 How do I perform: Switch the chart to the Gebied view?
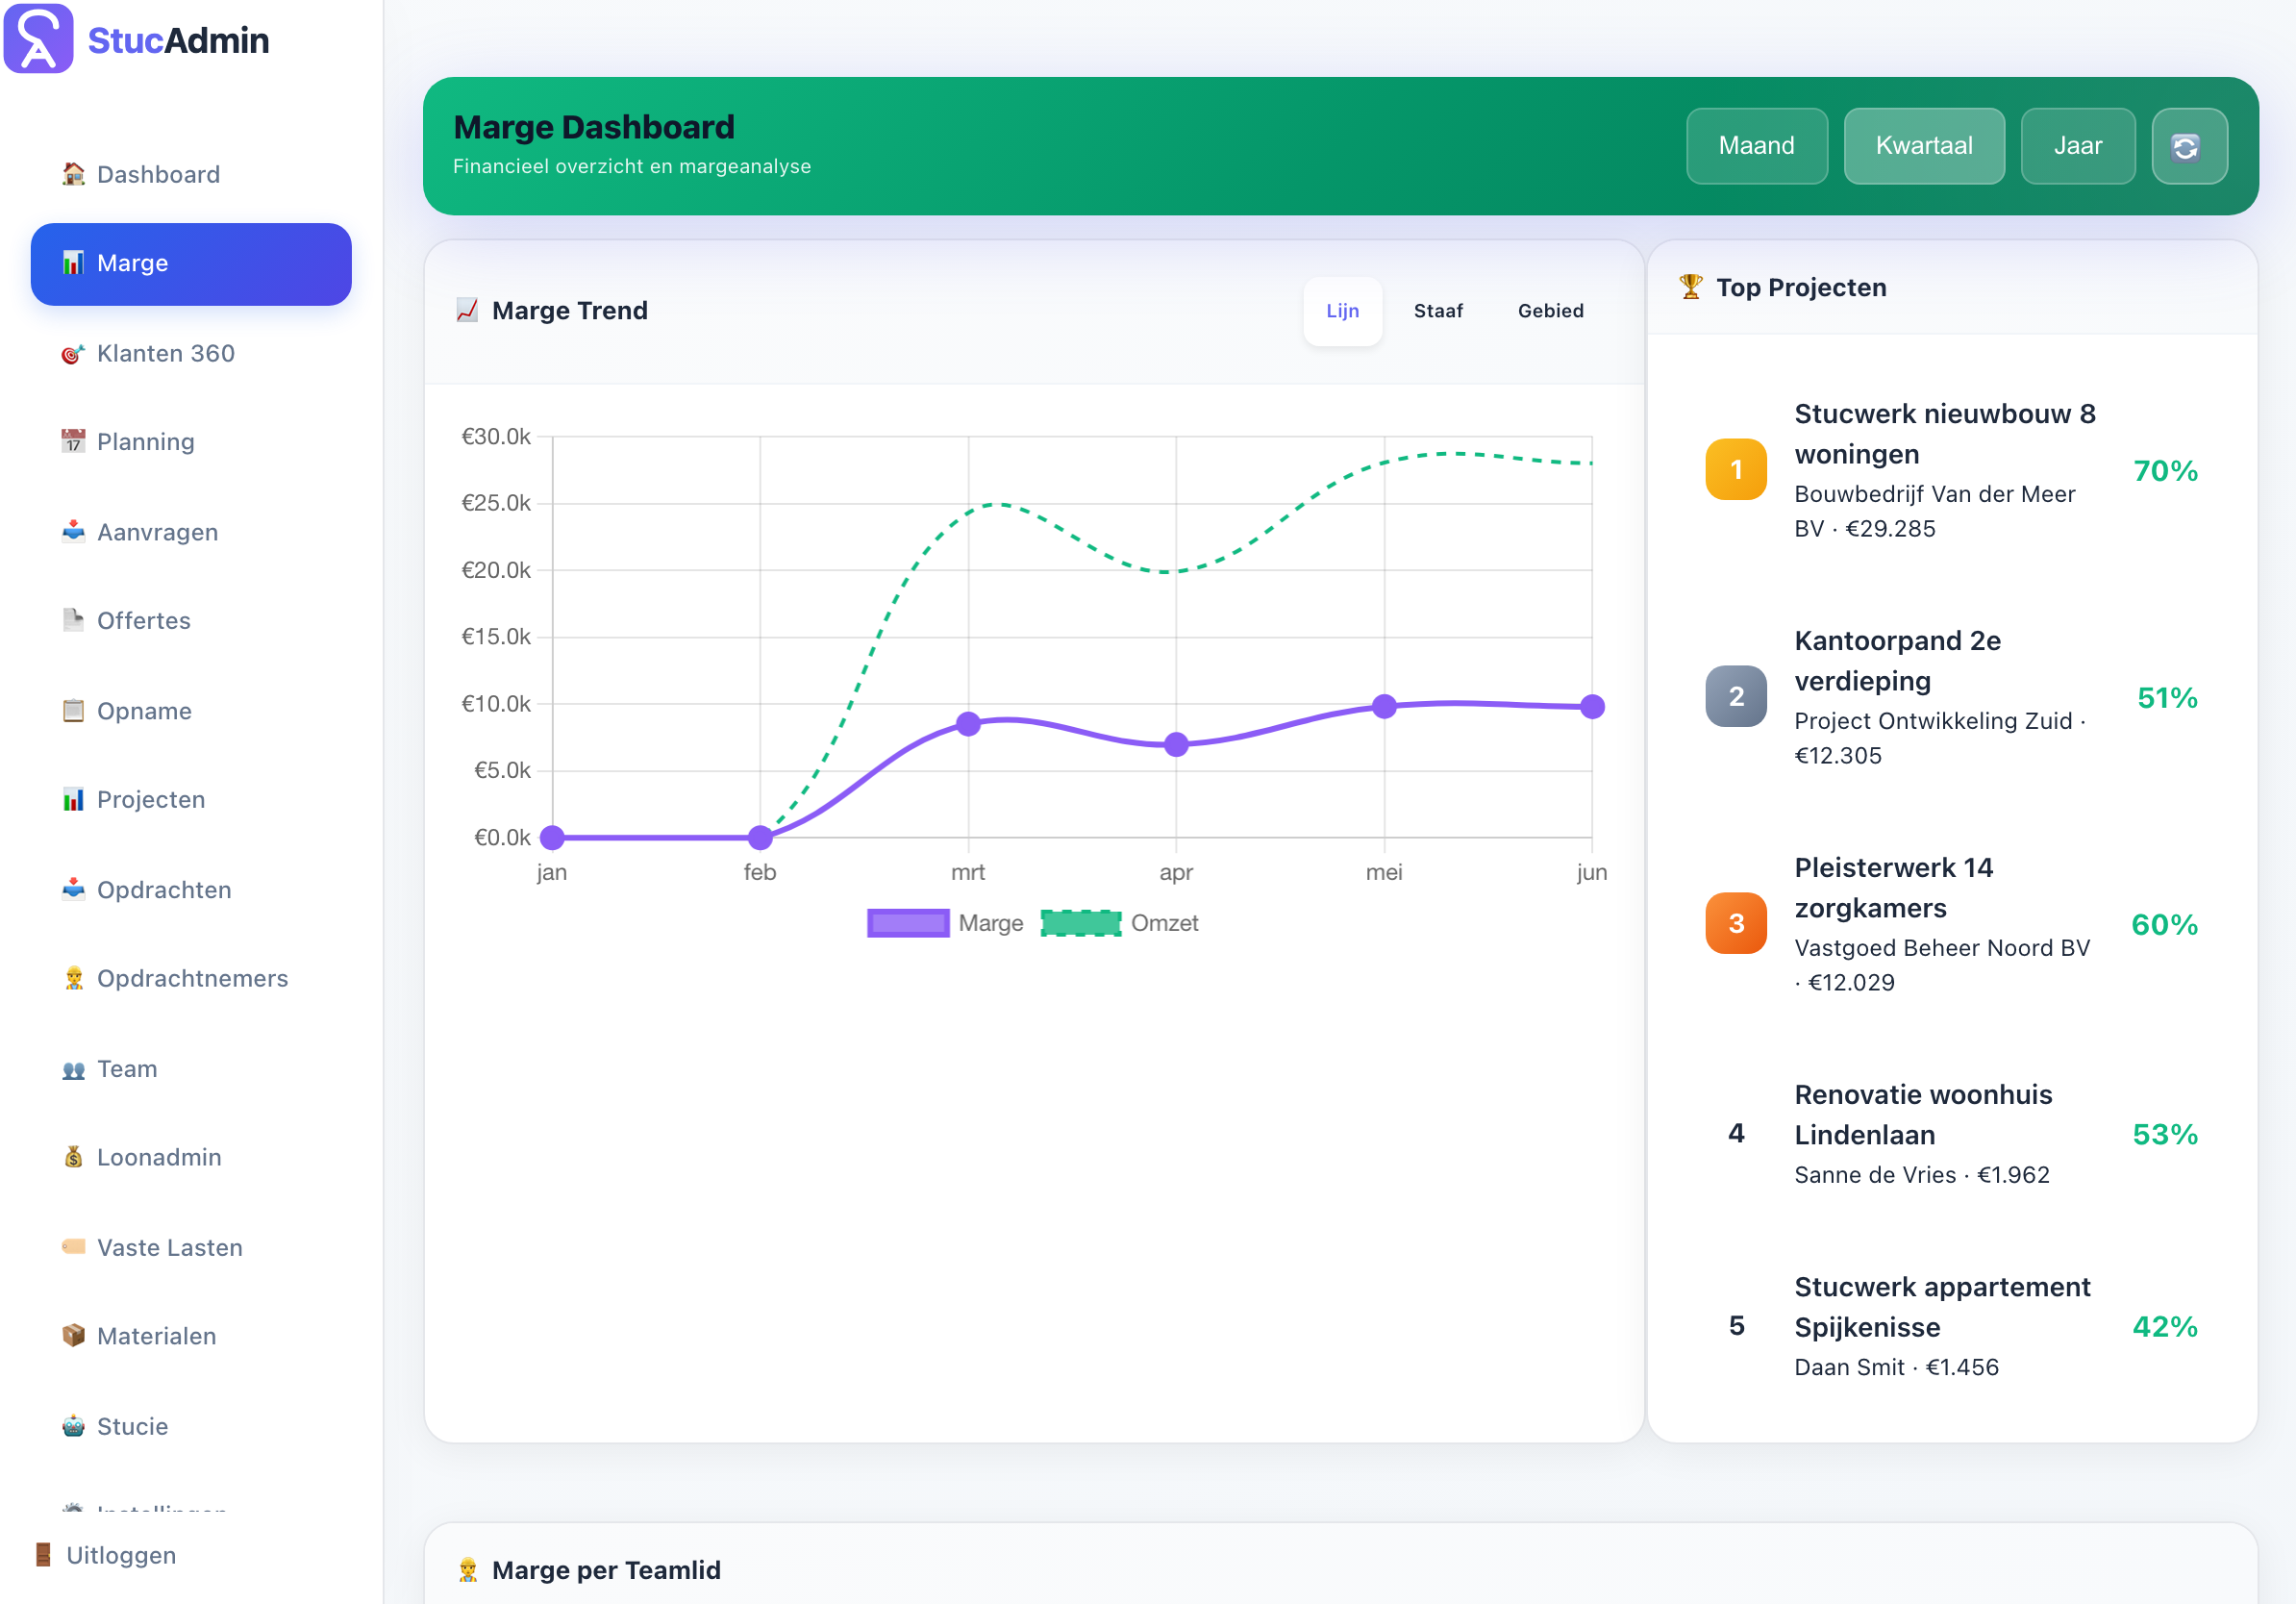[1550, 311]
